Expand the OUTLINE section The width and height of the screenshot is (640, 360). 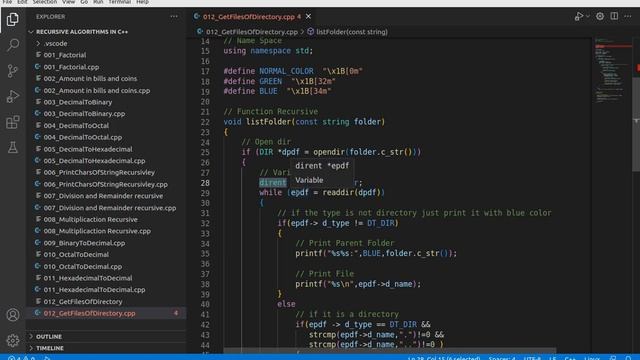pyautogui.click(x=106, y=336)
